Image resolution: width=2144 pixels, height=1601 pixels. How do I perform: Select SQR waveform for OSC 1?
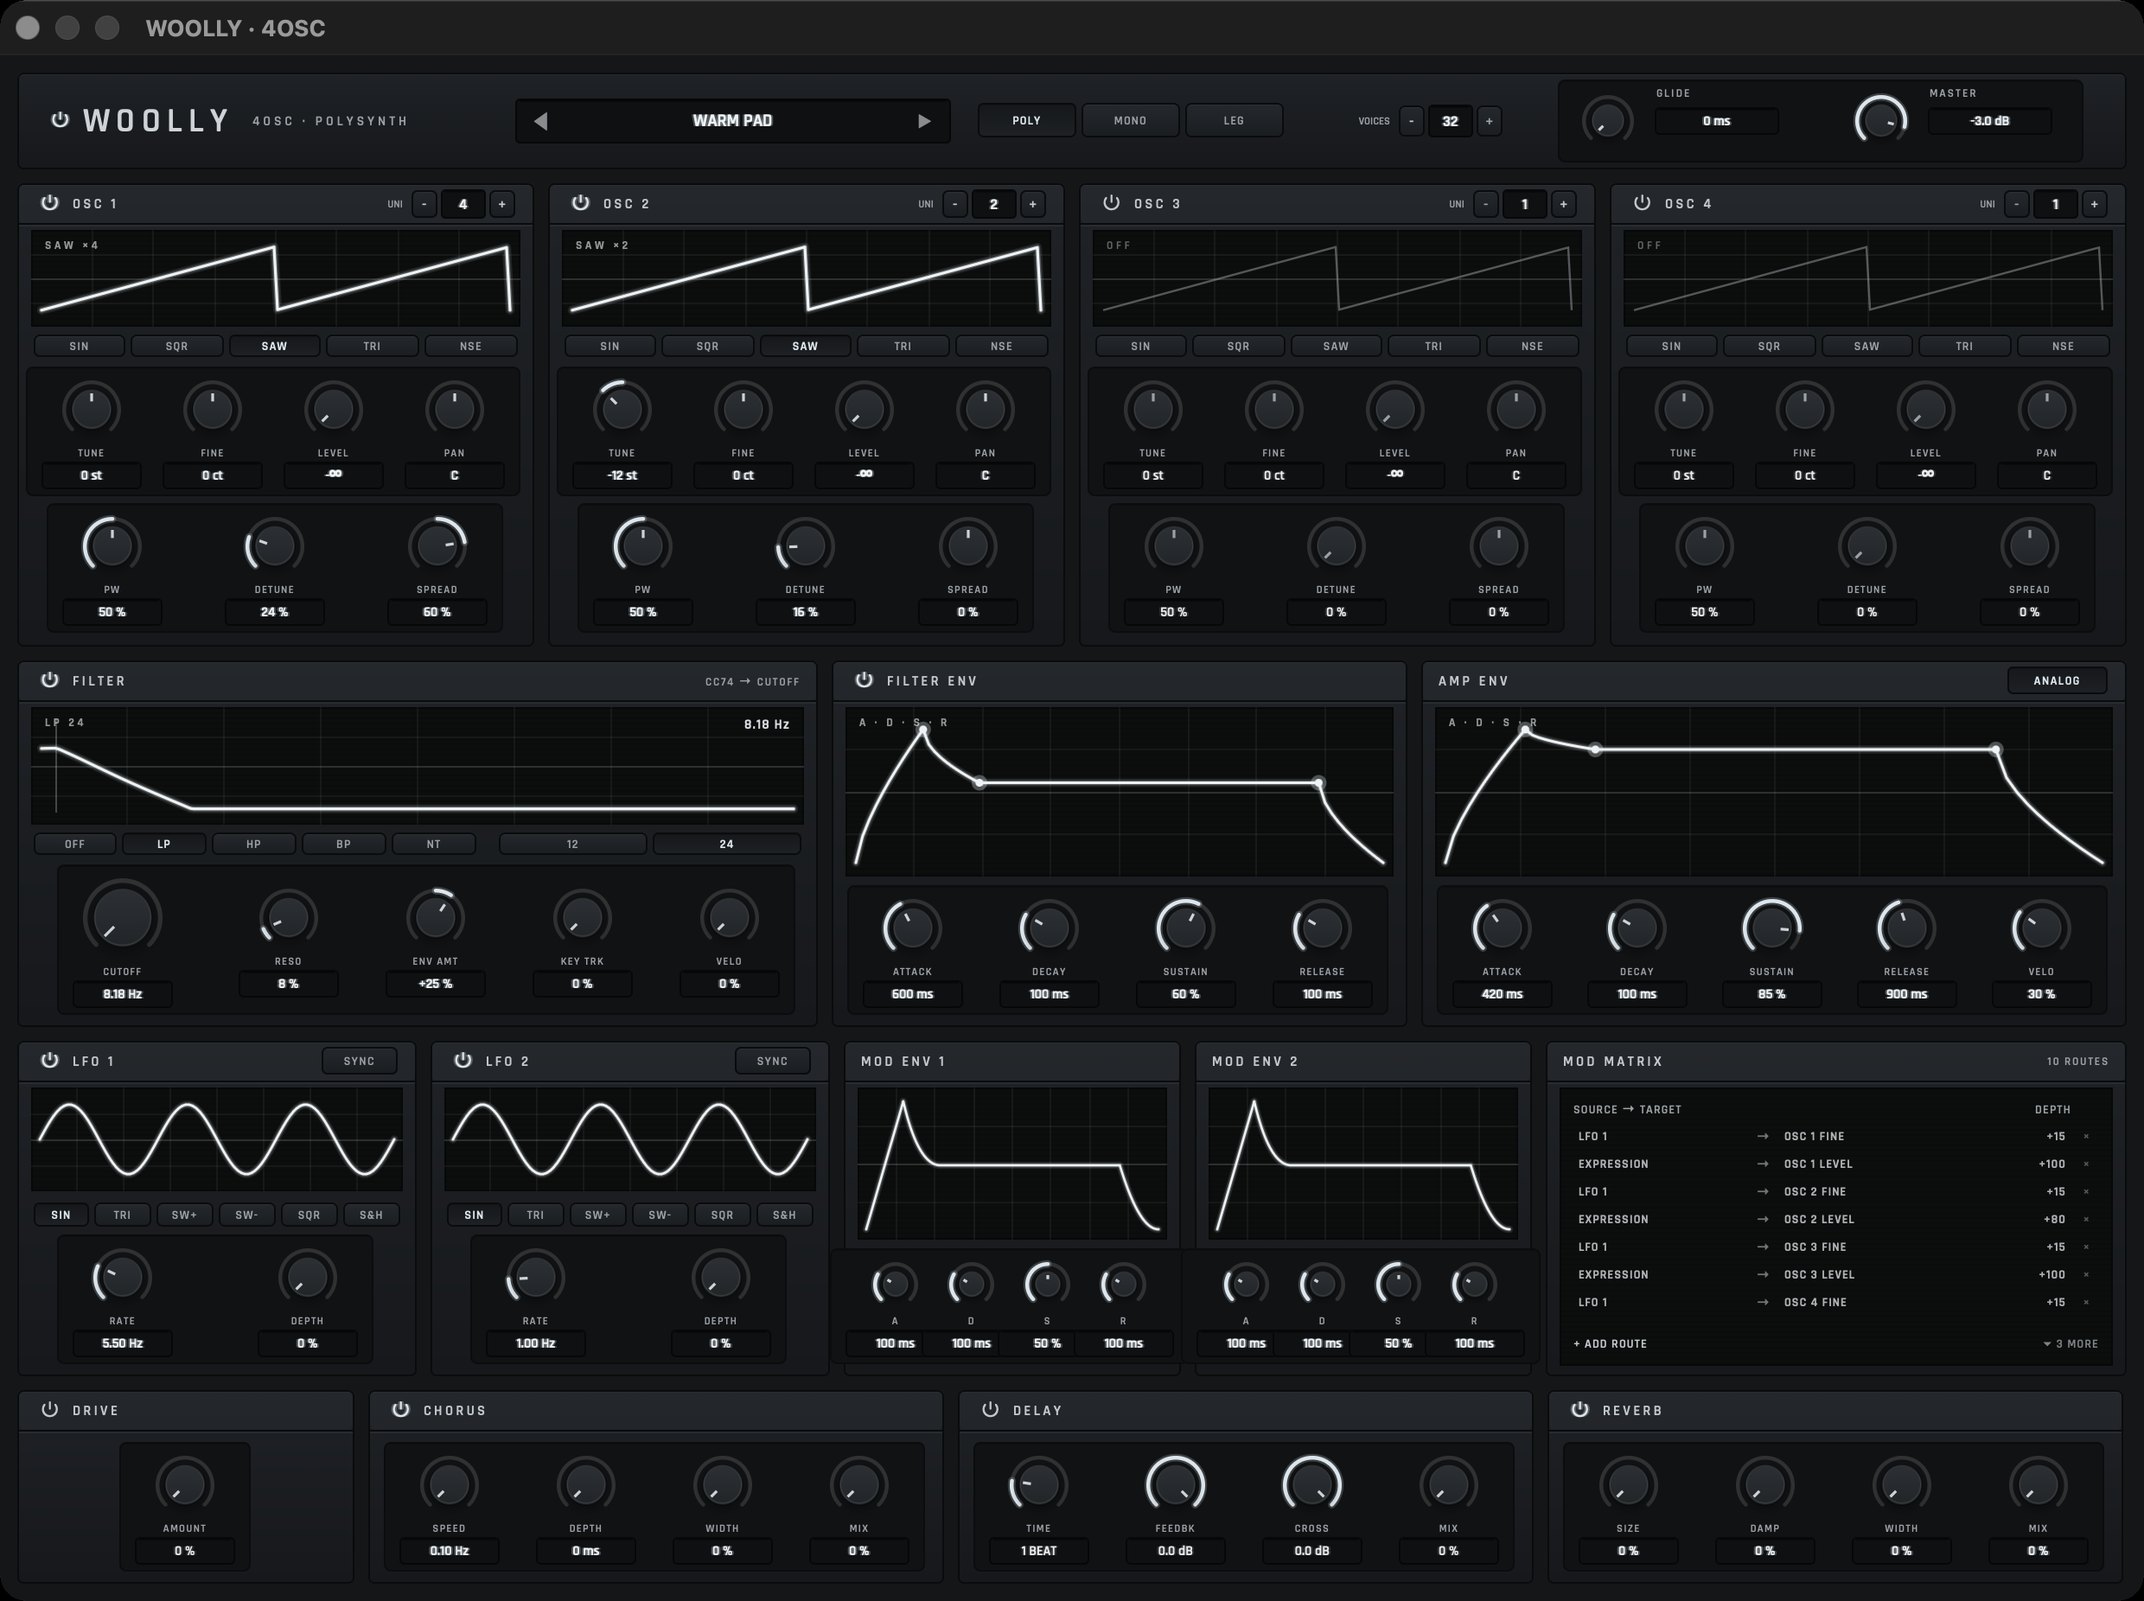(177, 346)
